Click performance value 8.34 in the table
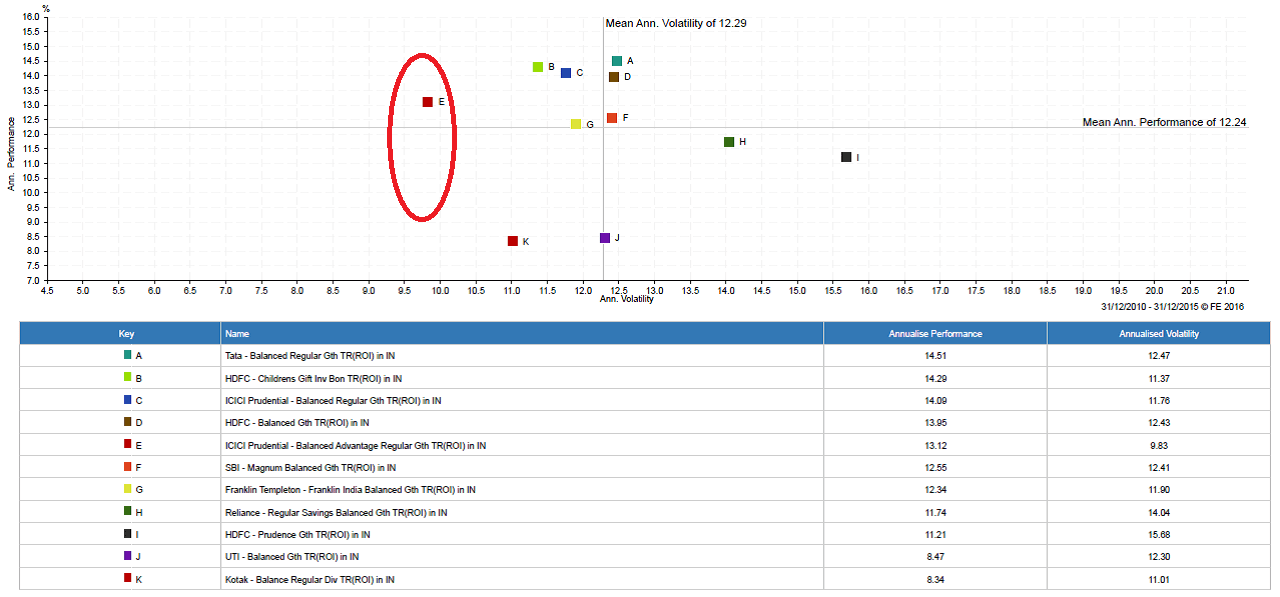The width and height of the screenshot is (1280, 597). pos(936,580)
